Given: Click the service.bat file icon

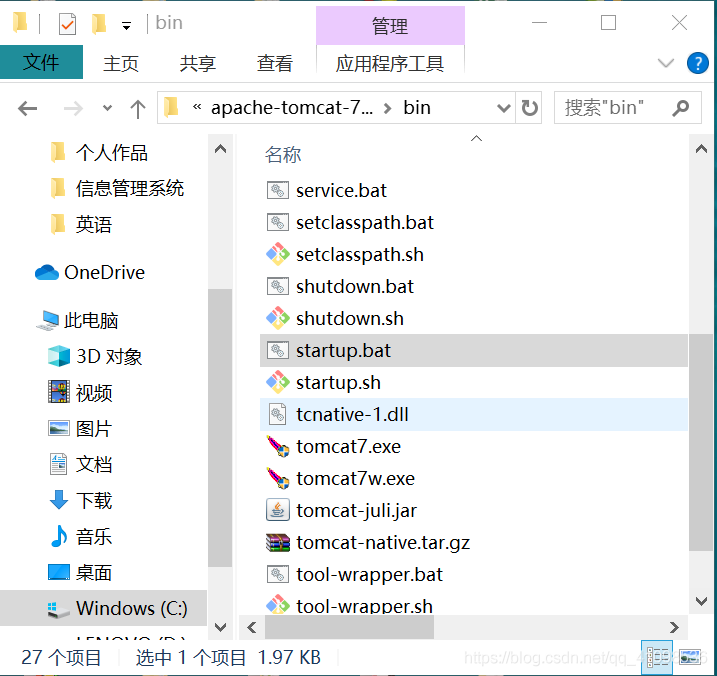Looking at the screenshot, I should pyautogui.click(x=278, y=190).
